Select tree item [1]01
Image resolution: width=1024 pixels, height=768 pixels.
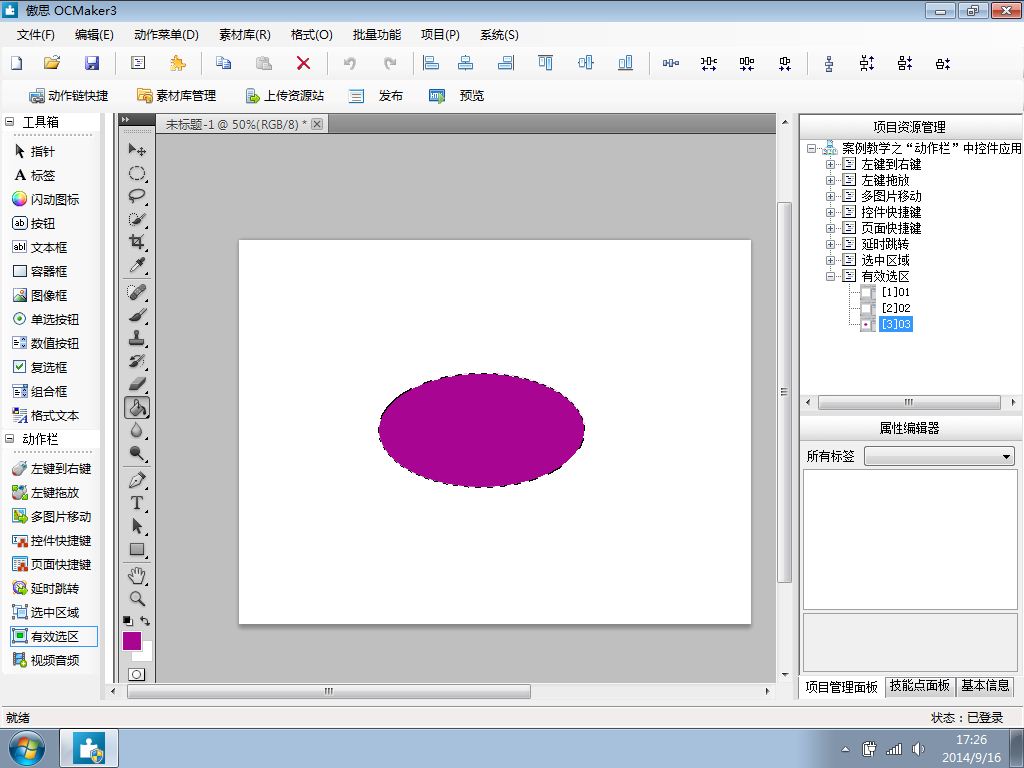pos(896,292)
